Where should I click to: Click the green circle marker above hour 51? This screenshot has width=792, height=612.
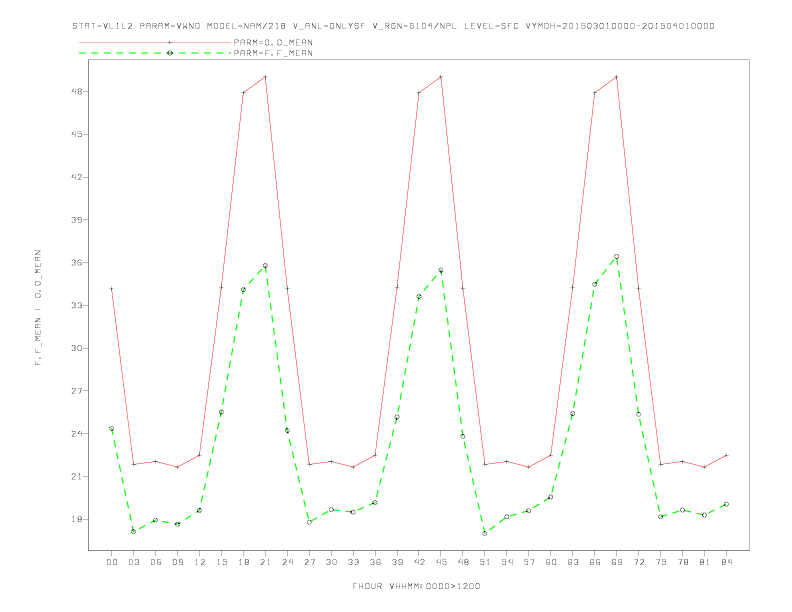pyautogui.click(x=485, y=533)
